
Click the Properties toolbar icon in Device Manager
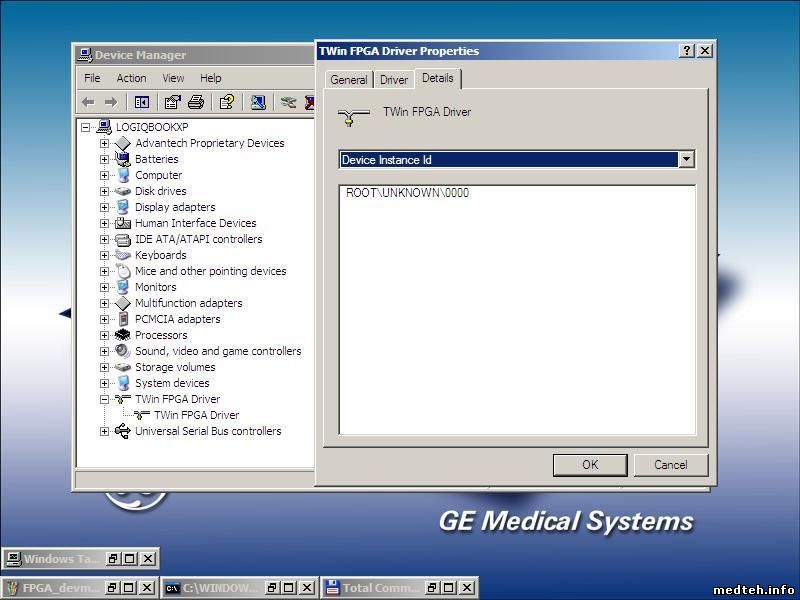pos(172,102)
